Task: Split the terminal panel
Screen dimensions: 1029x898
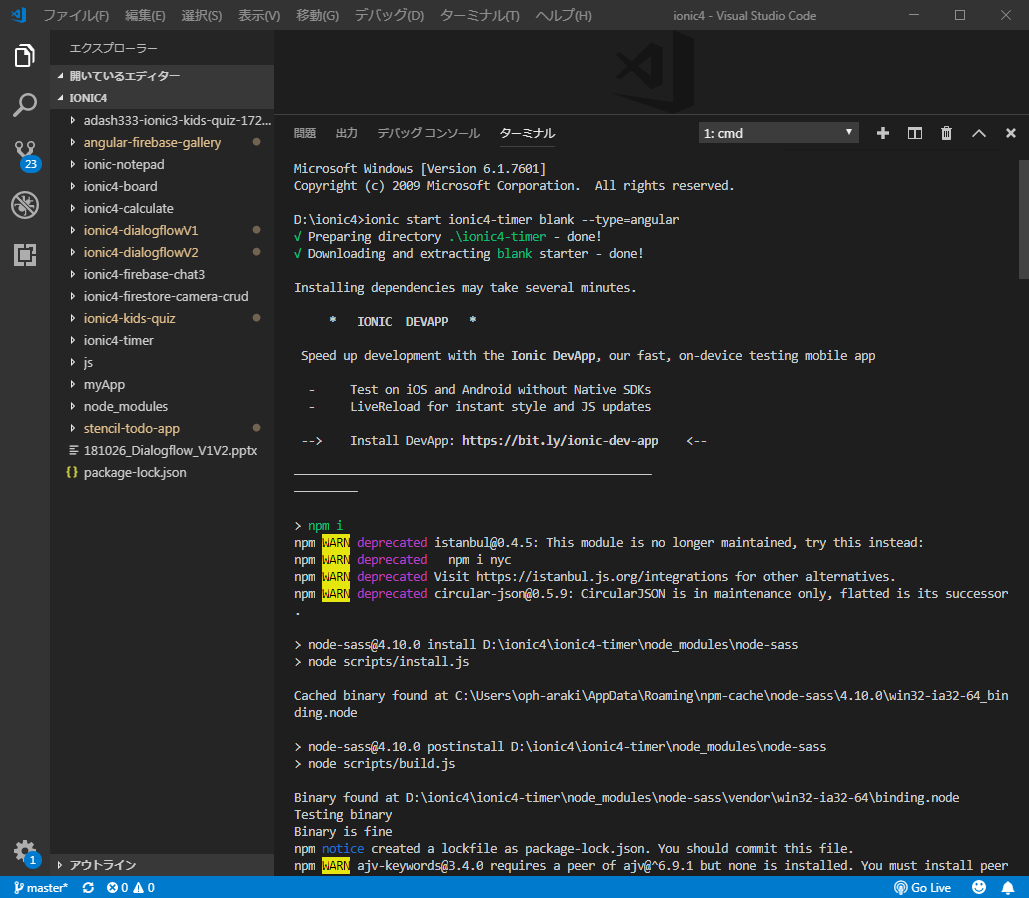Action: (914, 133)
